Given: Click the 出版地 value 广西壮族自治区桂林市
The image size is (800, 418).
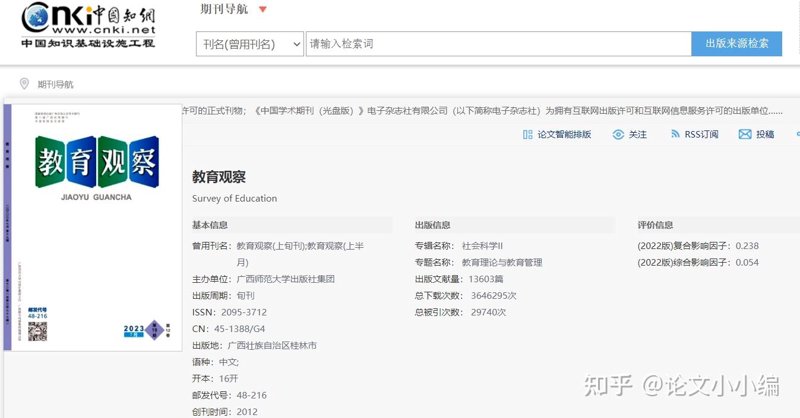Looking at the screenshot, I should (272, 346).
